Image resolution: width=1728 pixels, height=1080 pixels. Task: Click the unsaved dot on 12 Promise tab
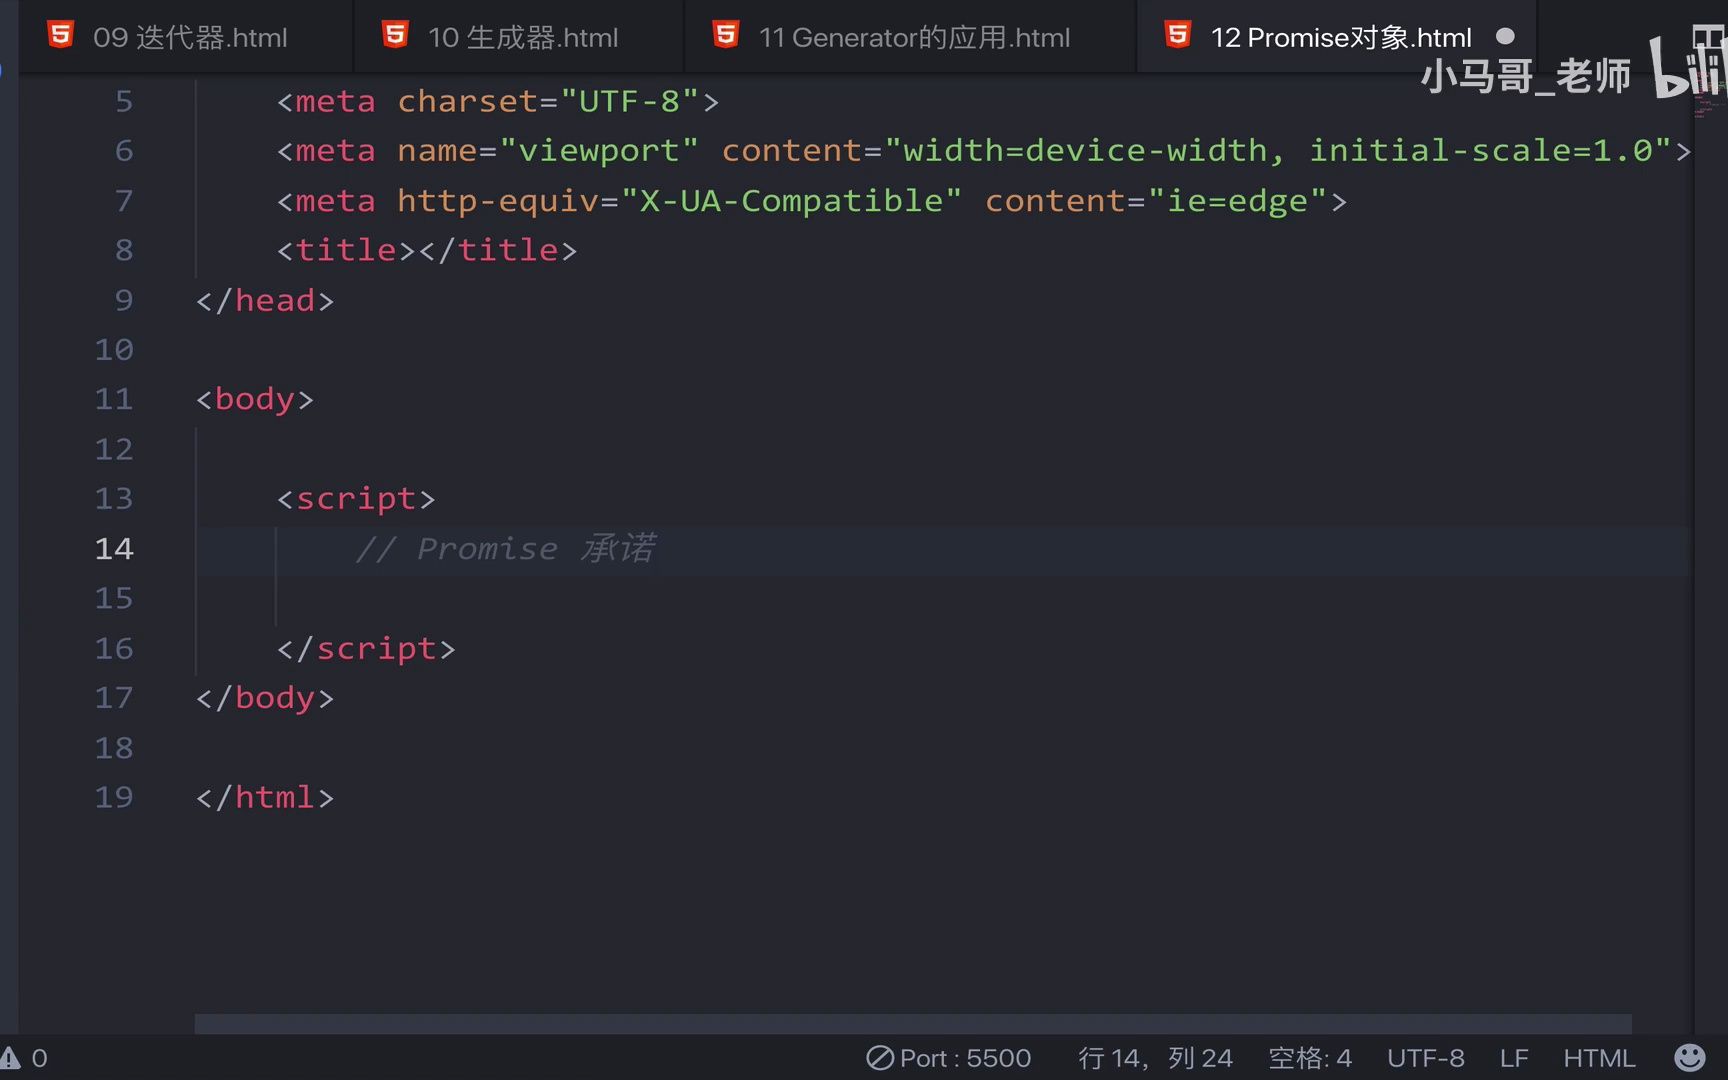(1505, 37)
